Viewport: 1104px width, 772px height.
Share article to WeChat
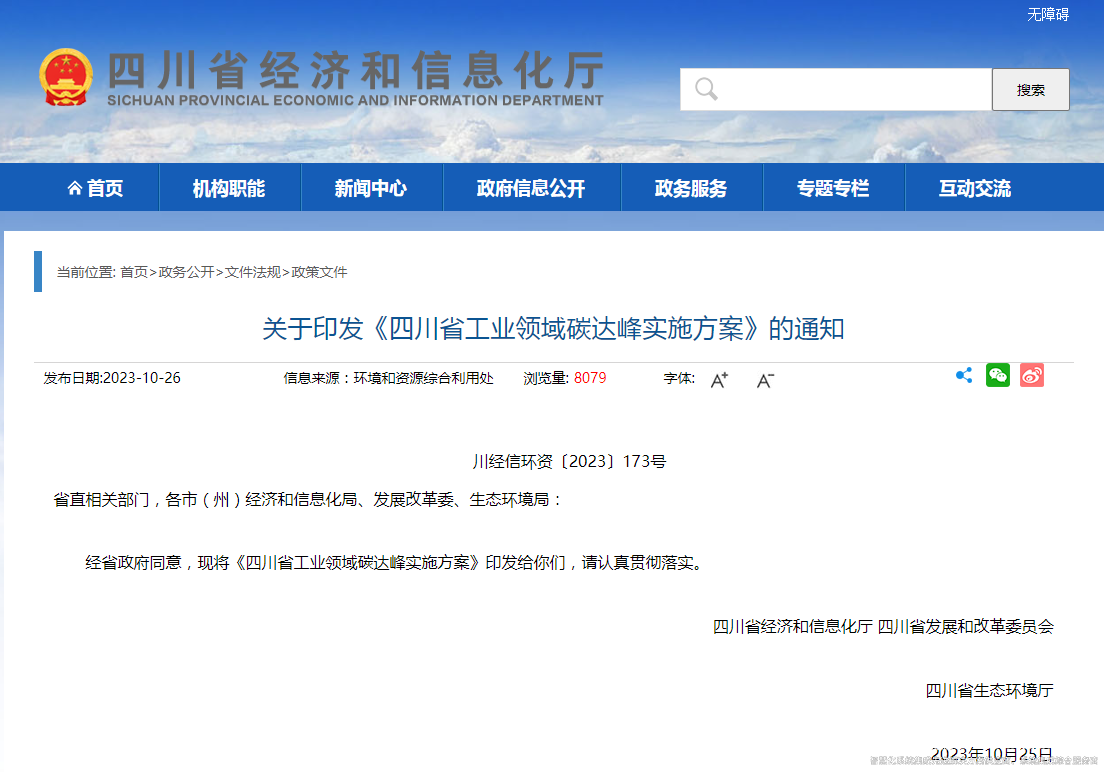(997, 375)
